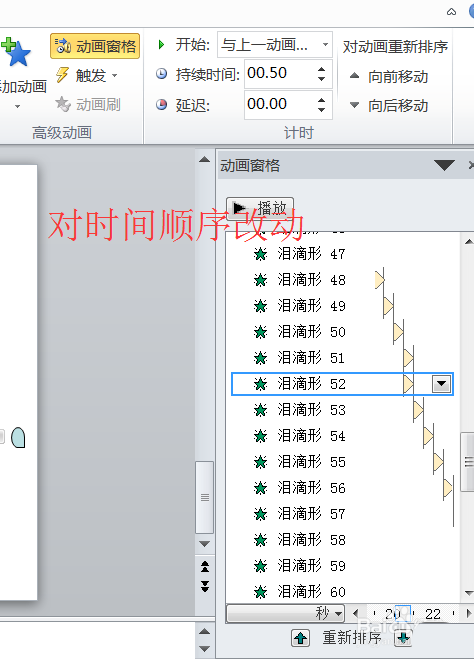Screen dimensions: 474x659
Task: Click the 播放 Play button
Action: [260, 208]
